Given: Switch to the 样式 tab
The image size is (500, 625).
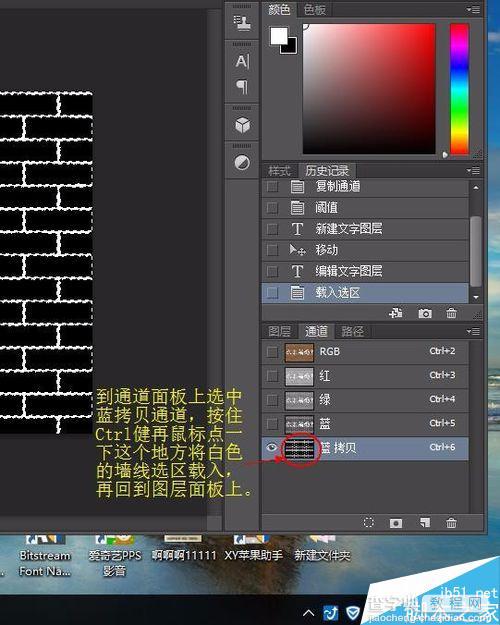Looking at the screenshot, I should pos(279,171).
